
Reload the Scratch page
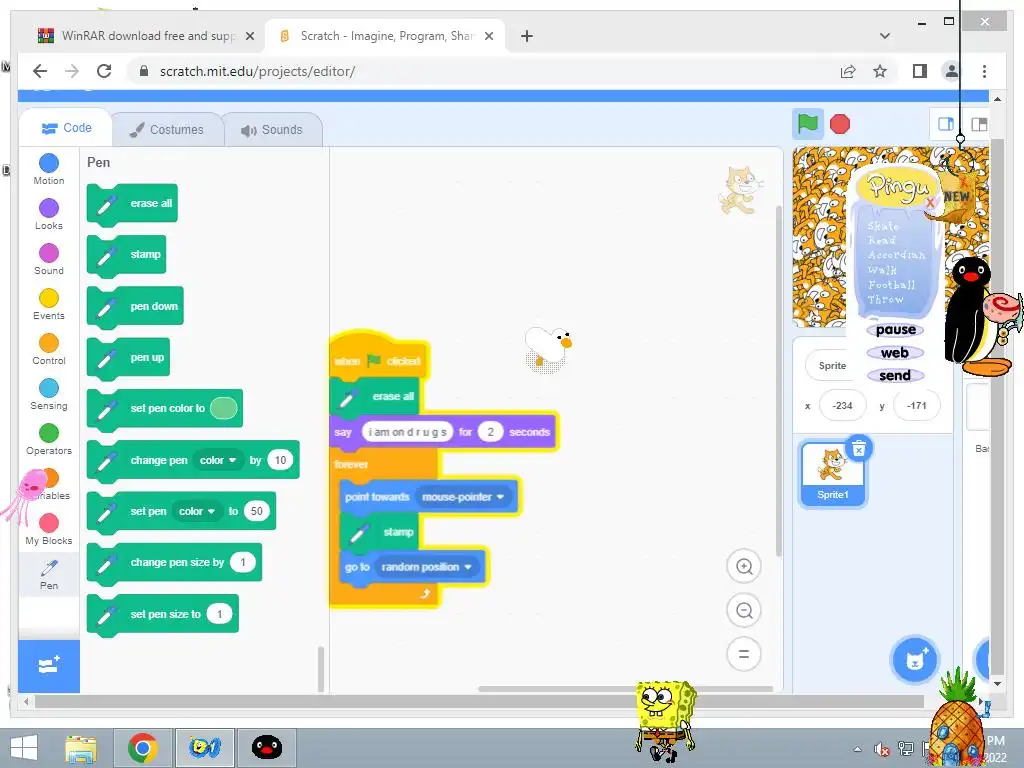pyautogui.click(x=104, y=71)
